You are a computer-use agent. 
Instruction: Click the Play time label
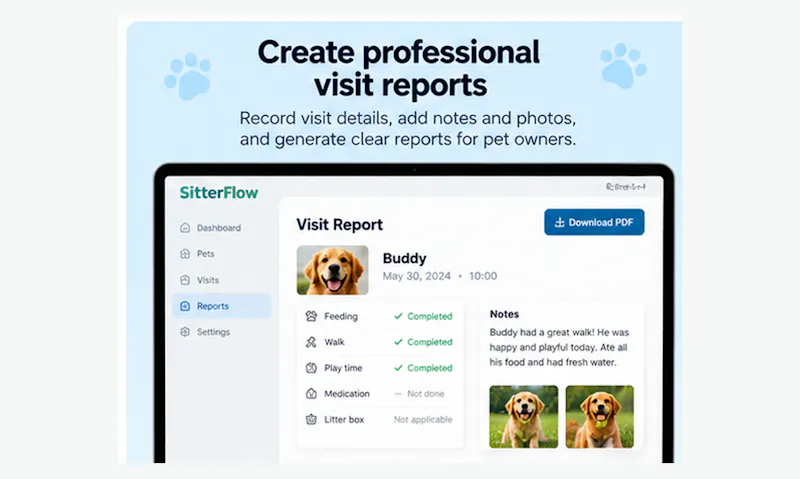coord(343,368)
